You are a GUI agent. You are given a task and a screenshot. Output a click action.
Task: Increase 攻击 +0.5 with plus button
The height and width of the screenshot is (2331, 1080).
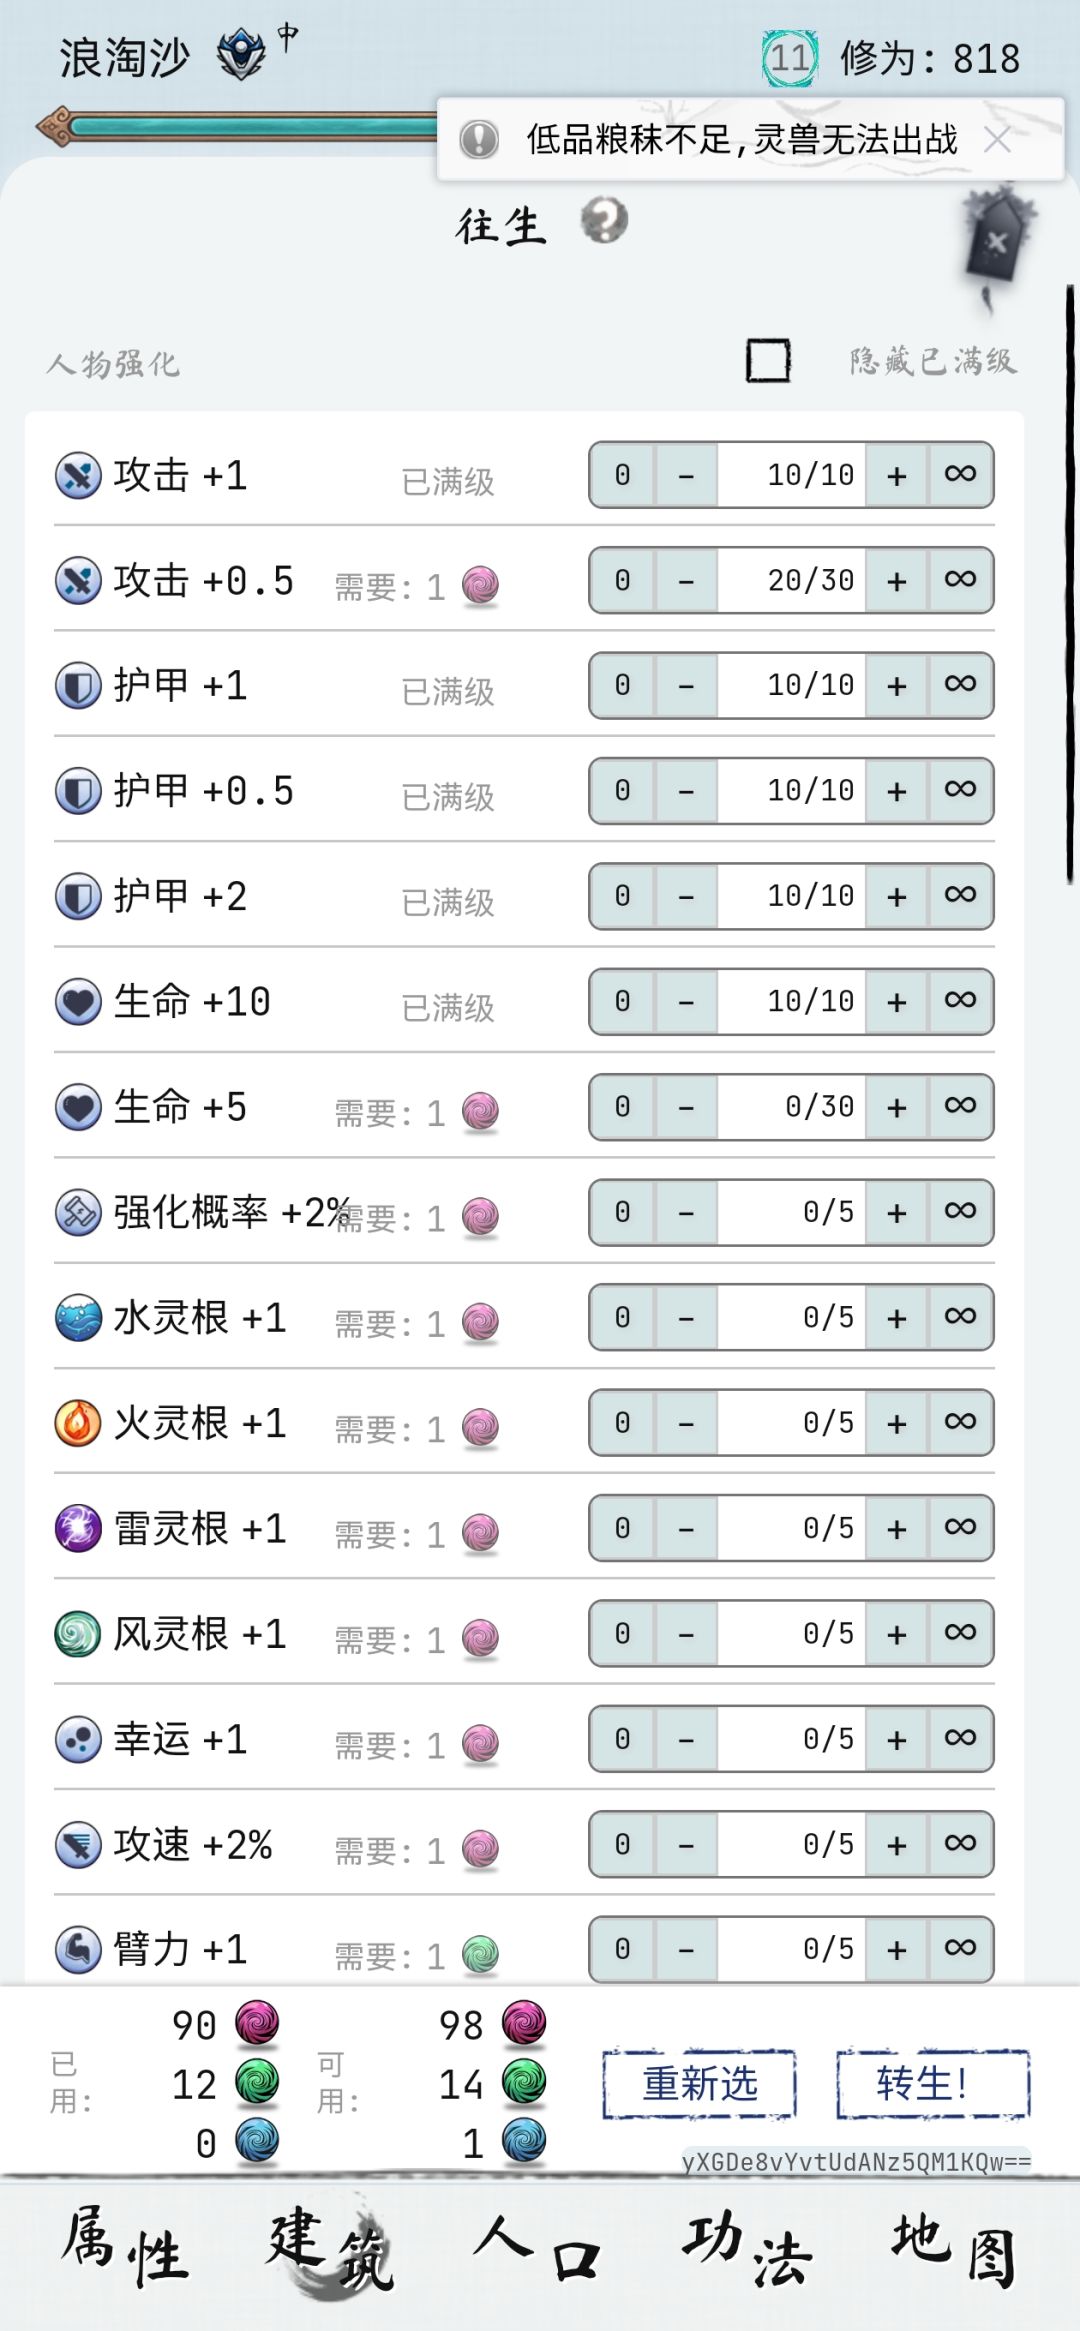(897, 581)
